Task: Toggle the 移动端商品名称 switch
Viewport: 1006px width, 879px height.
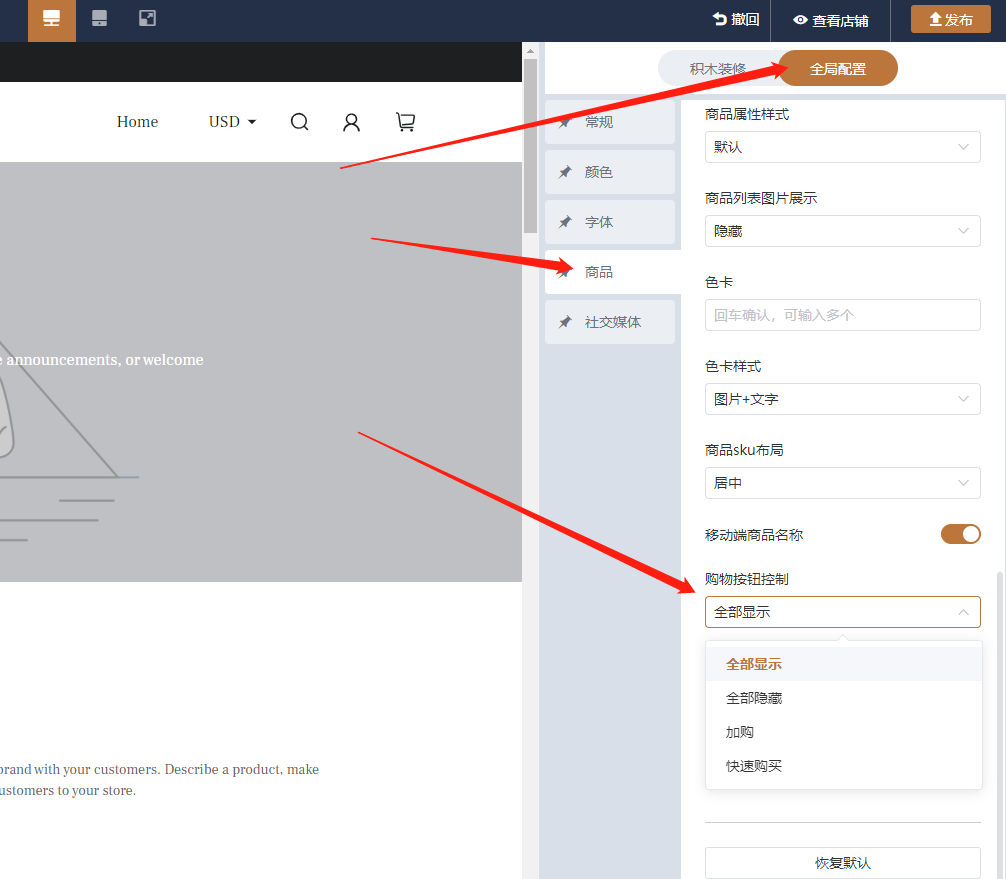Action: click(x=960, y=534)
